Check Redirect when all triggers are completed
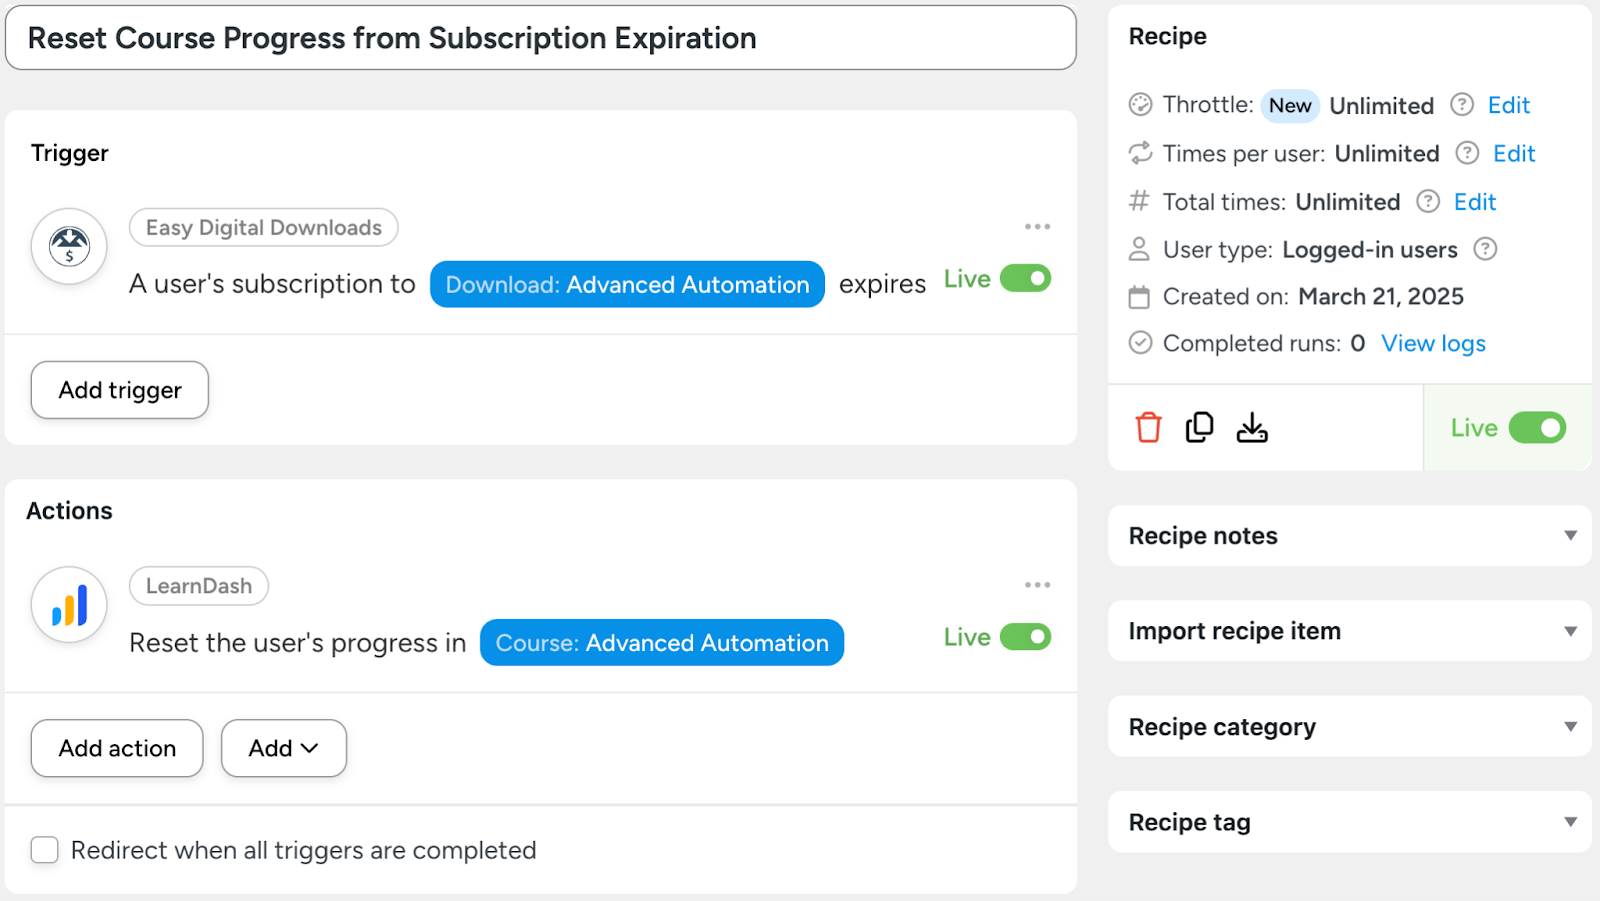Image resolution: width=1600 pixels, height=901 pixels. tap(45, 850)
